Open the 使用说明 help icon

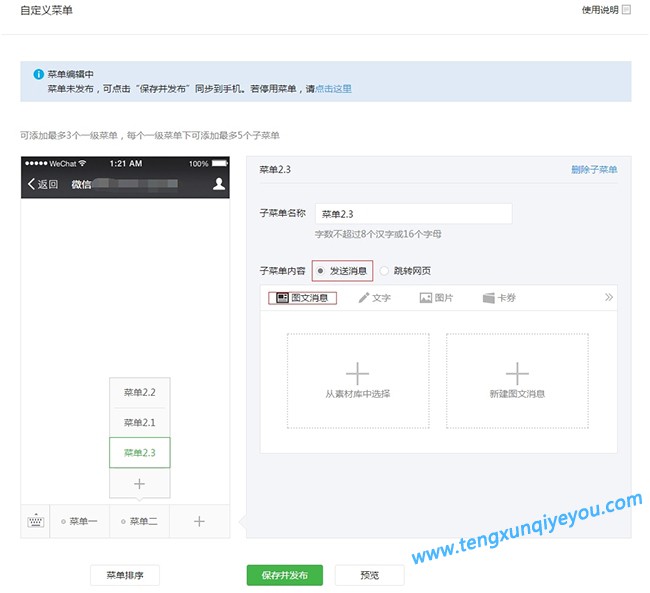(x=626, y=10)
